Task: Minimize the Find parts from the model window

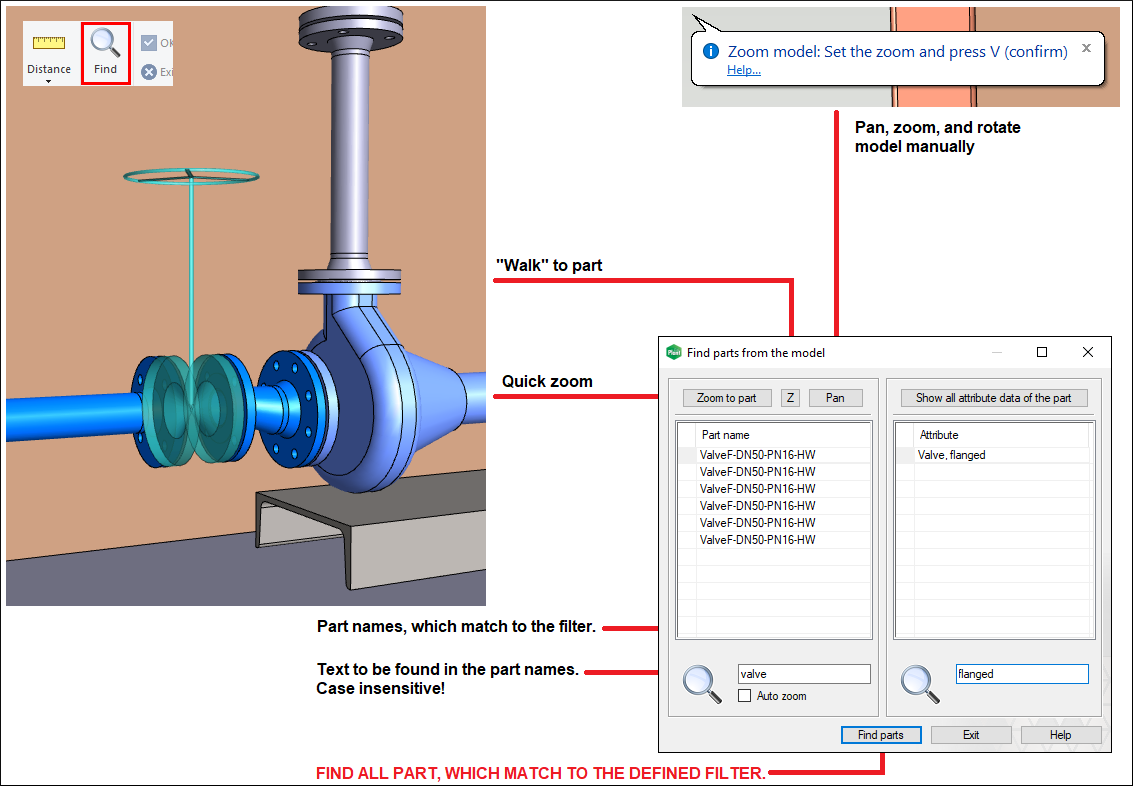Action: (x=997, y=352)
